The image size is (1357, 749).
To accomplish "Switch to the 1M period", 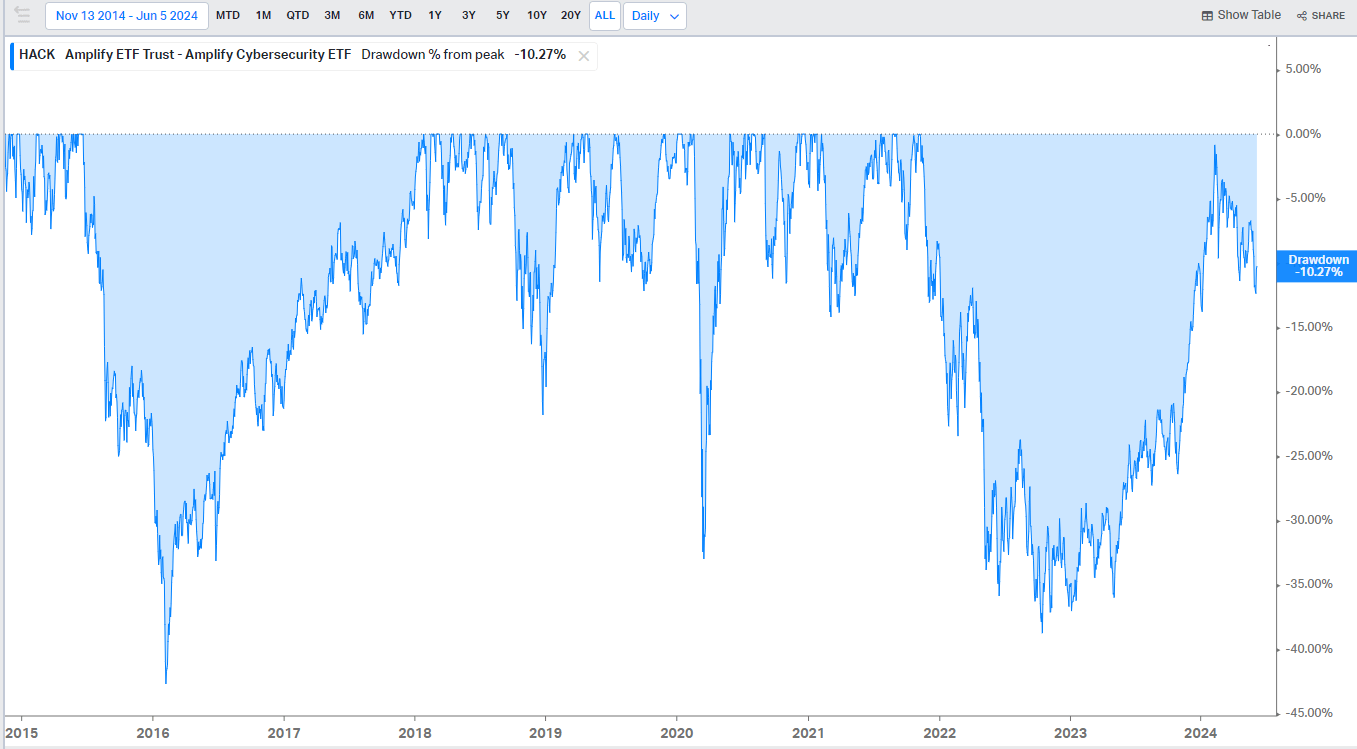I will tap(263, 15).
